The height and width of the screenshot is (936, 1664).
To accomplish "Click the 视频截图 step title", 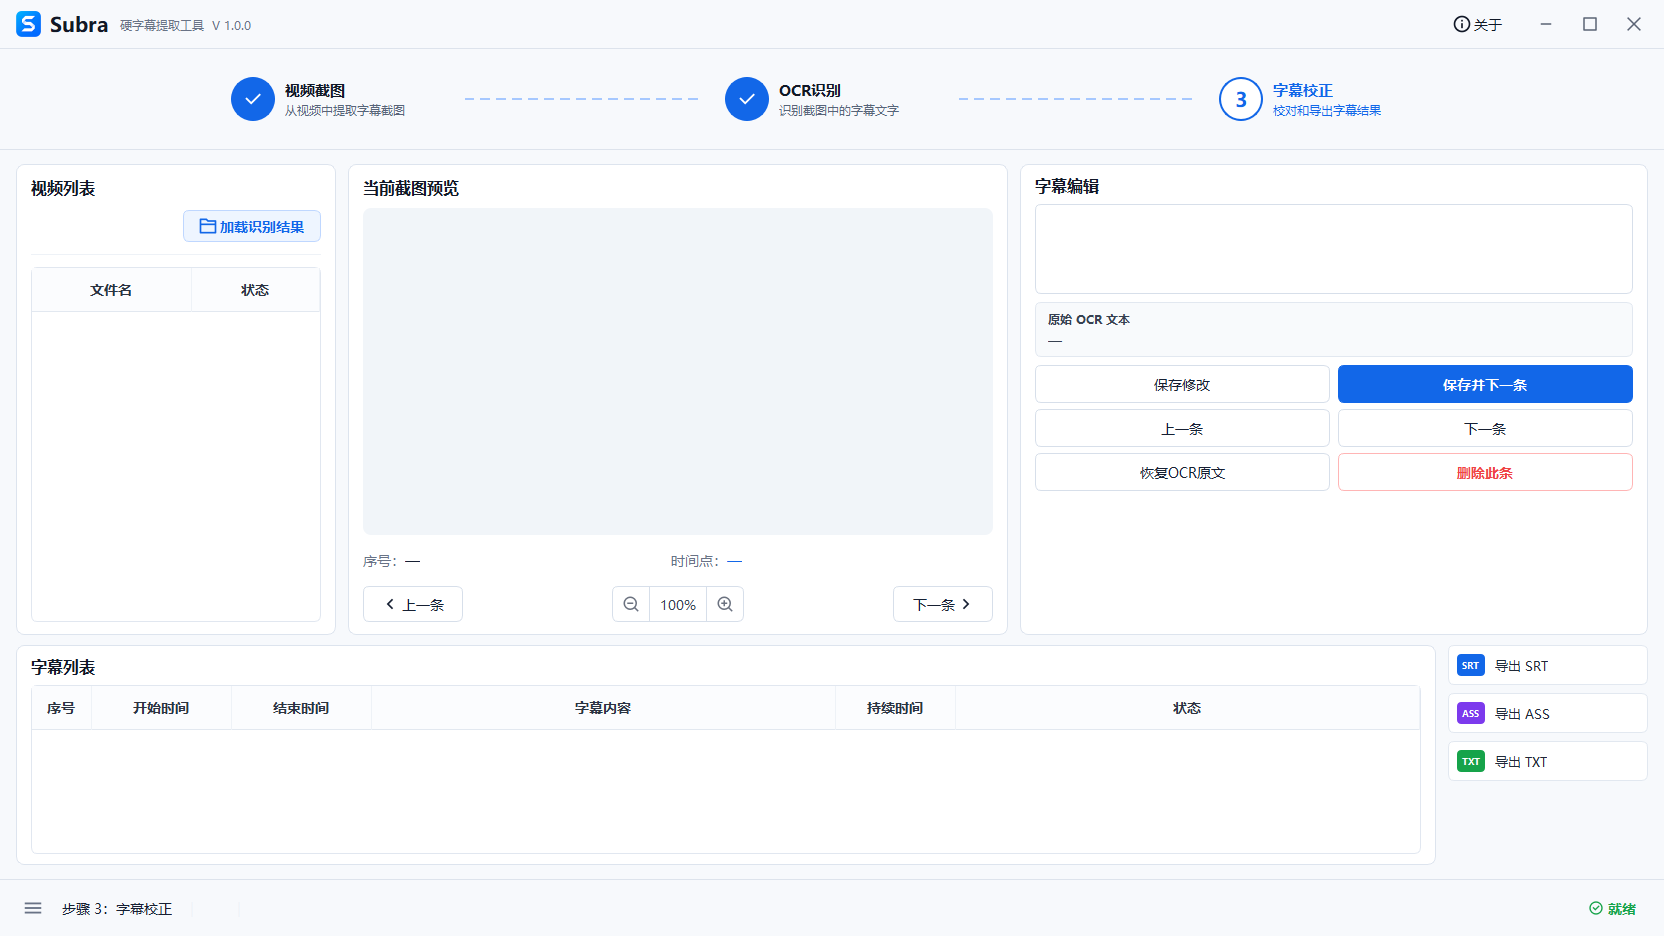I will coord(315,90).
